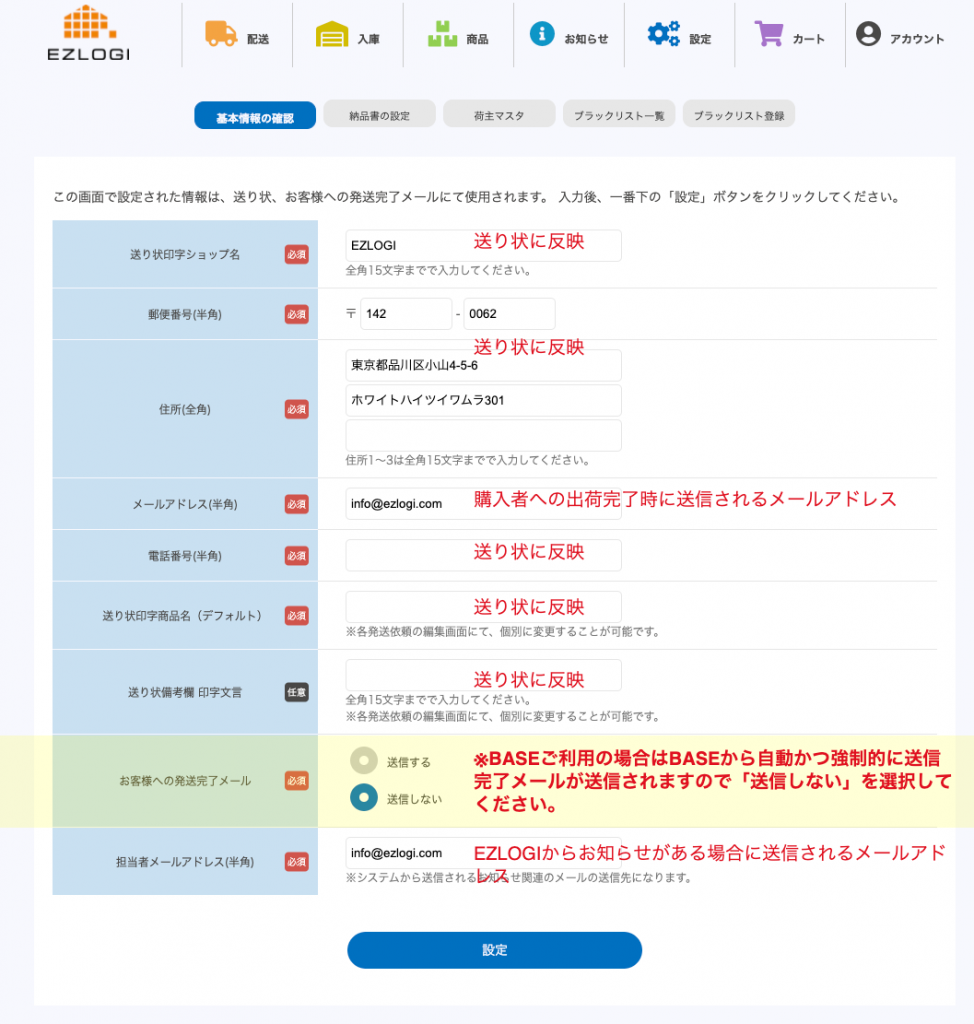This screenshot has height=1024, width=974.
Task: Select the 基本情報の確認 tab
Action: 255,117
